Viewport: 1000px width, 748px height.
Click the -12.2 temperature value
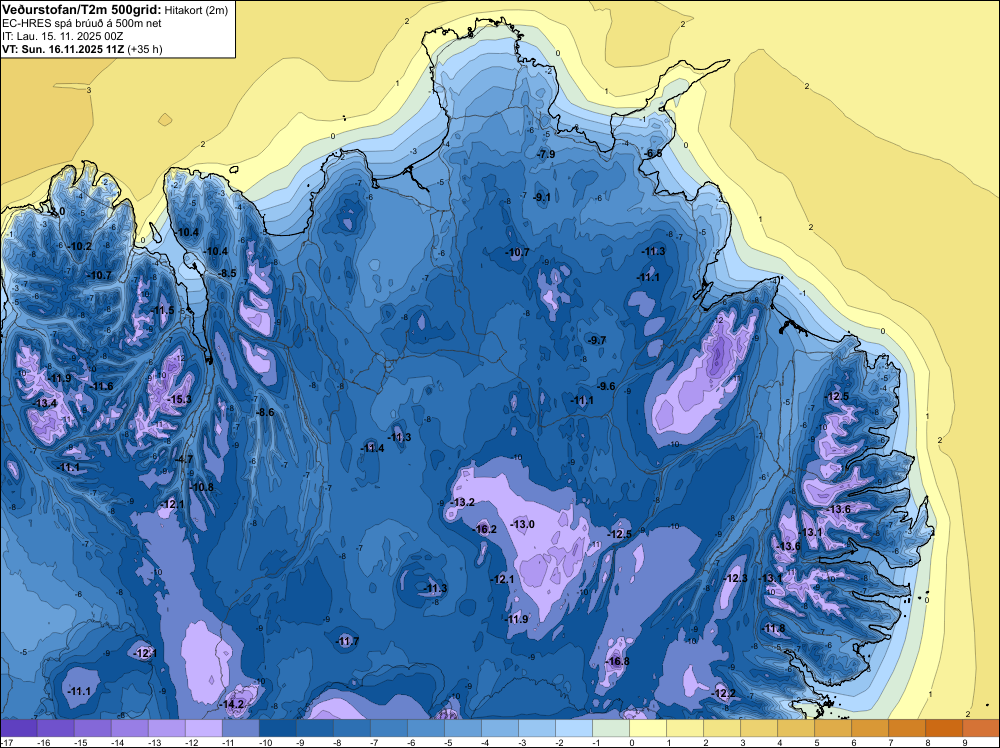click(x=724, y=693)
